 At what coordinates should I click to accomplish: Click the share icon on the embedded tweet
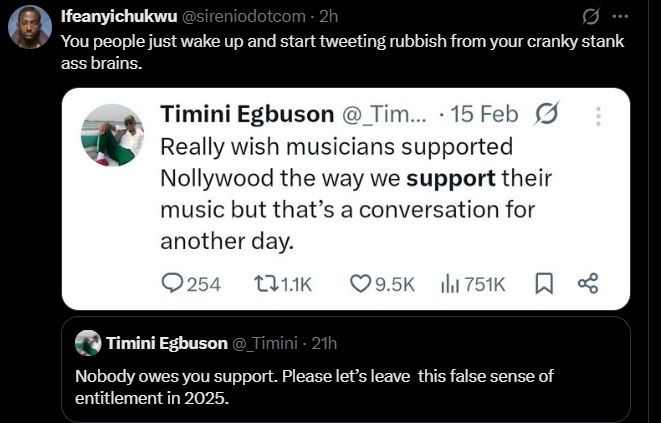click(588, 284)
